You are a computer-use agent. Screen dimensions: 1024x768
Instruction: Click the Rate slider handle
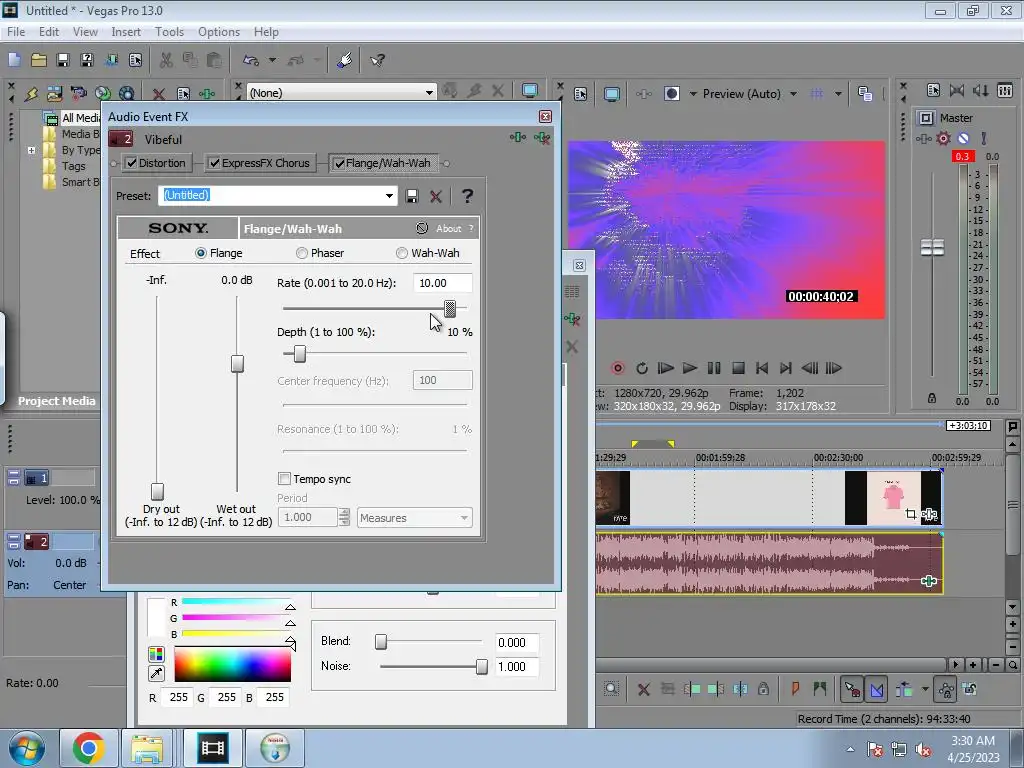450,308
